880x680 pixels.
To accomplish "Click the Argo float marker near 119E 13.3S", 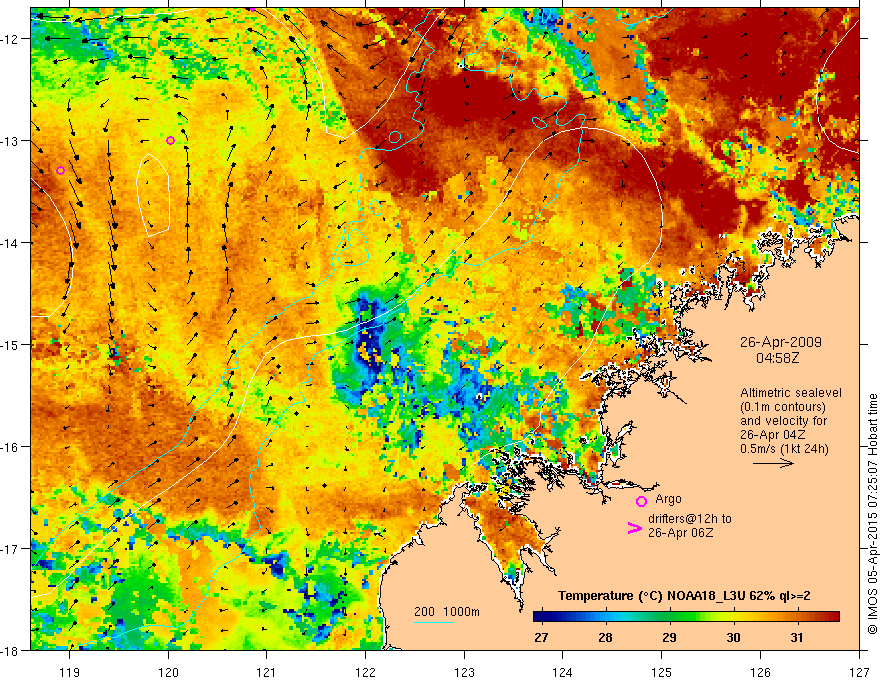I will (61, 171).
